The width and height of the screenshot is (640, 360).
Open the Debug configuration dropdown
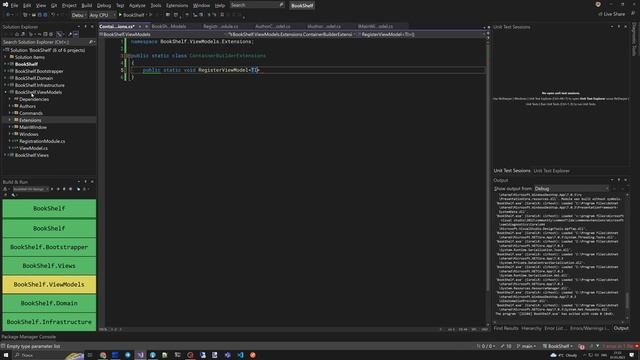point(78,15)
